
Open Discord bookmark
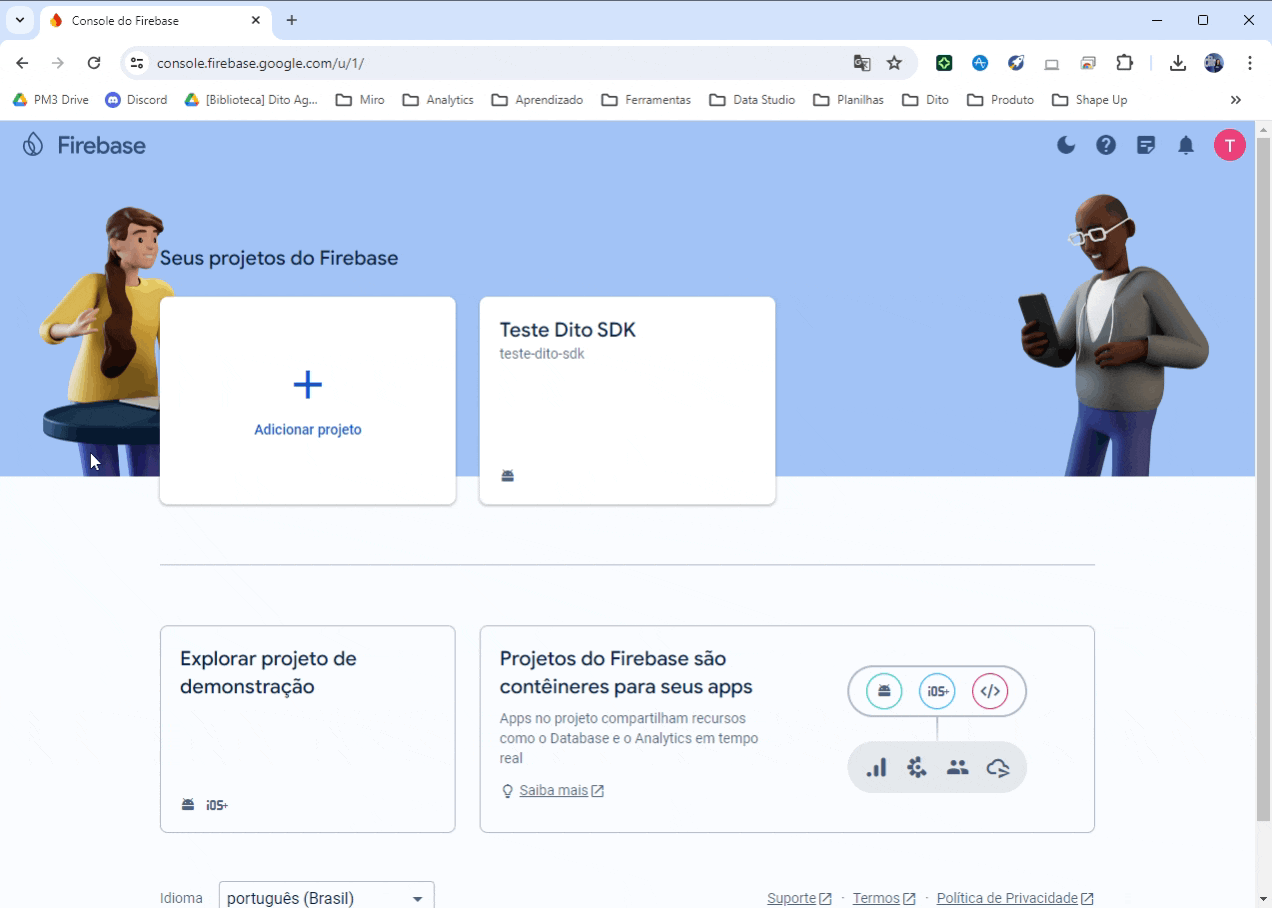(136, 100)
